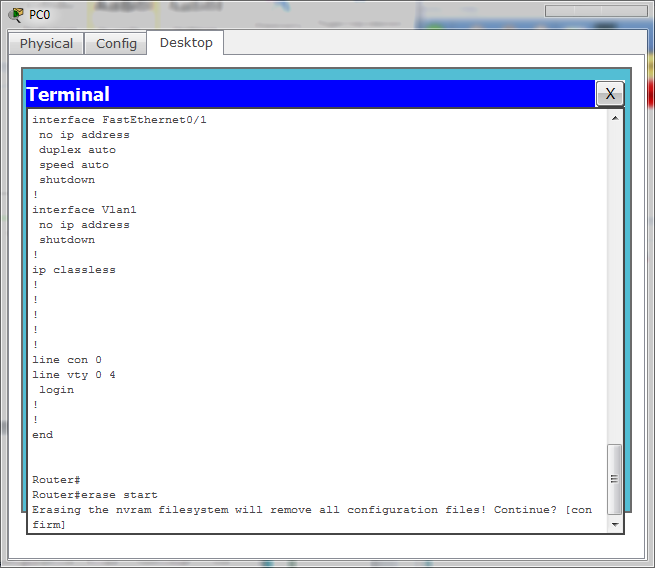Click the 'interface FastEthernet0/1' line
This screenshot has width=655, height=568.
click(119, 120)
